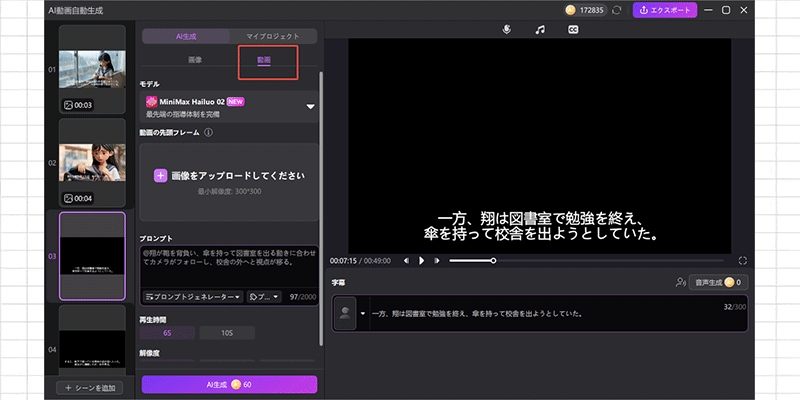800x400 pixels.
Task: Click the 97/2000 character count
Action: point(303,297)
